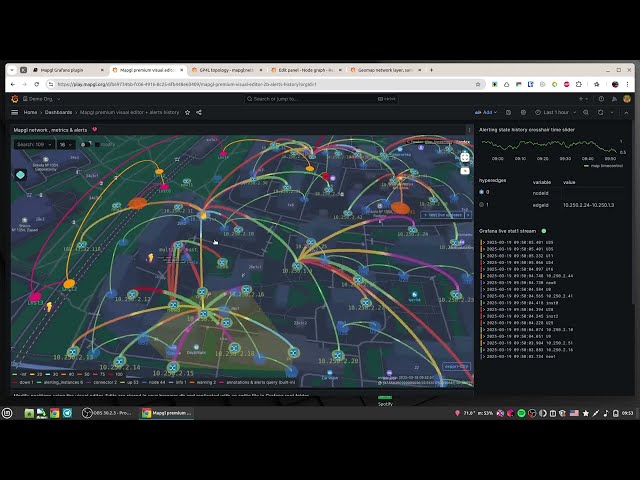
Task: Open Grafana news feed icon
Action: point(614,99)
